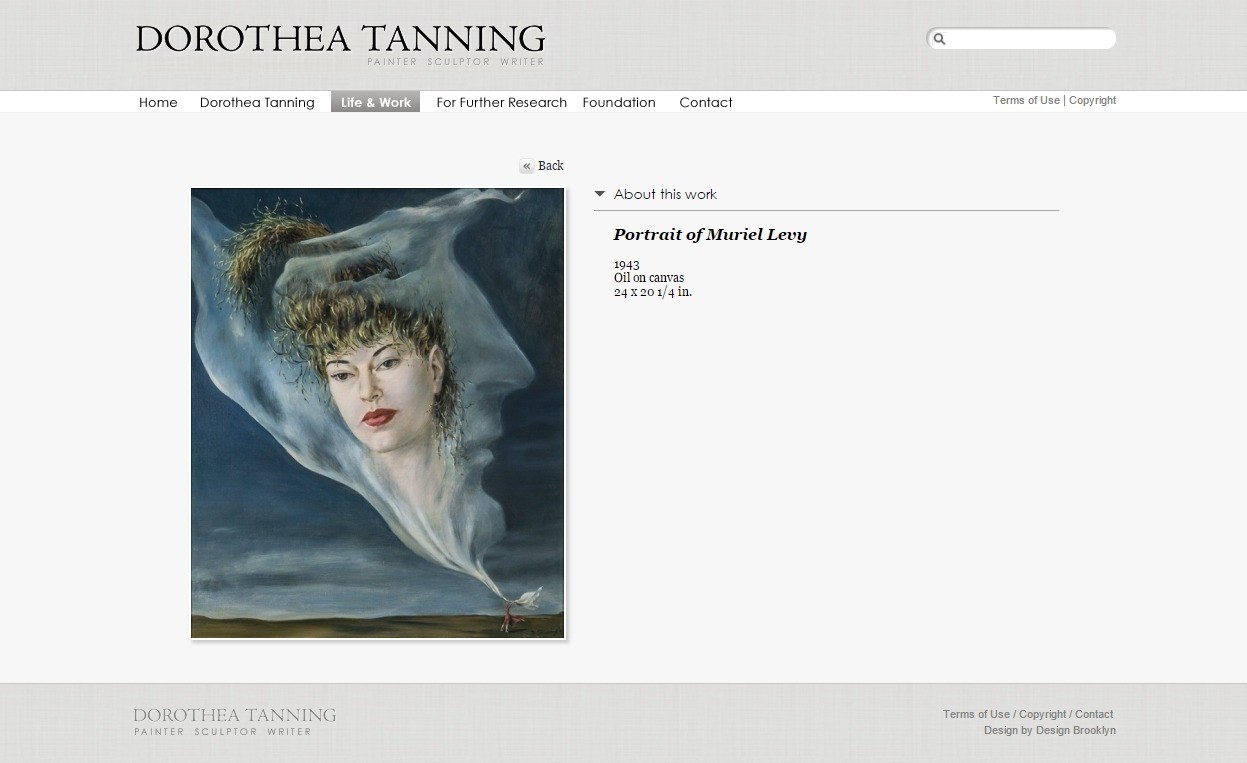Image resolution: width=1247 pixels, height=763 pixels.
Task: Go to the Foundation page
Action: point(619,102)
